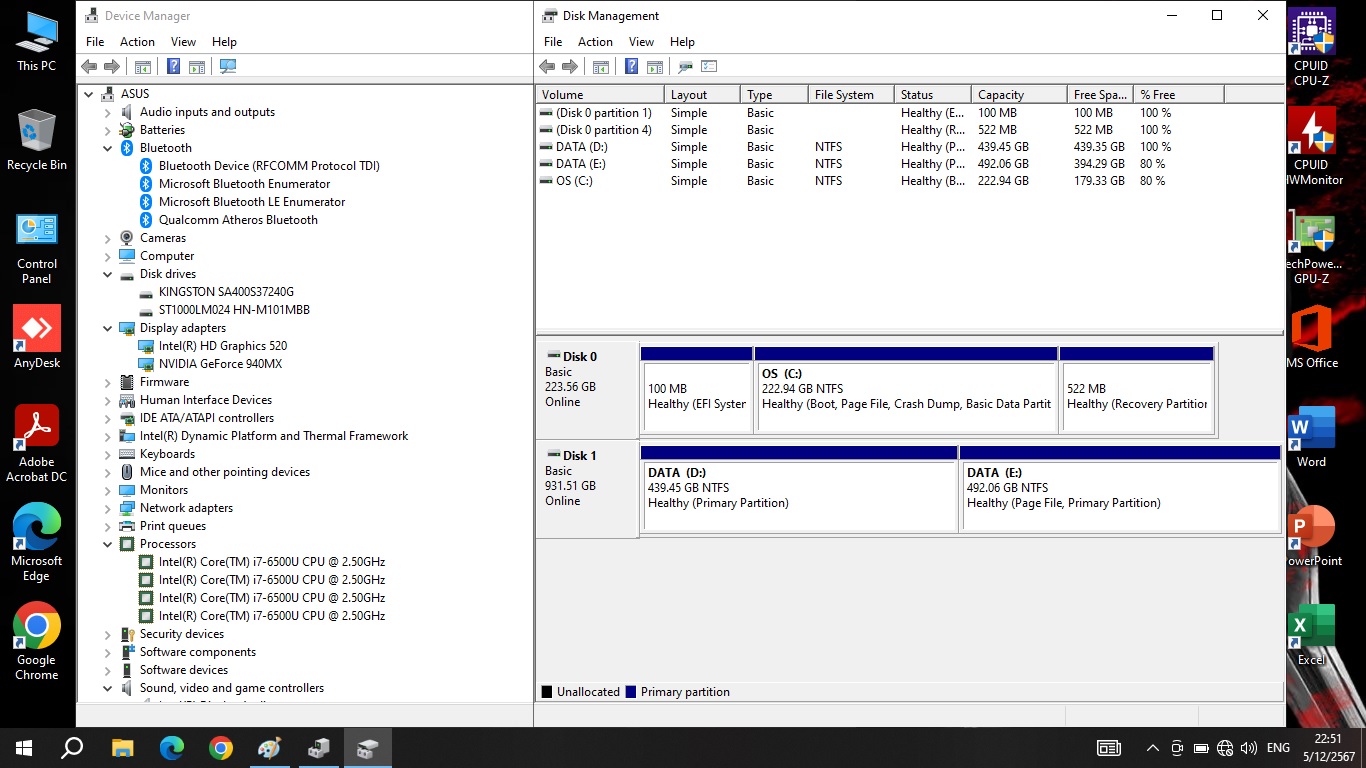Select the Disk 0 label panel
Image resolution: width=1366 pixels, height=768 pixels.
coord(588,390)
